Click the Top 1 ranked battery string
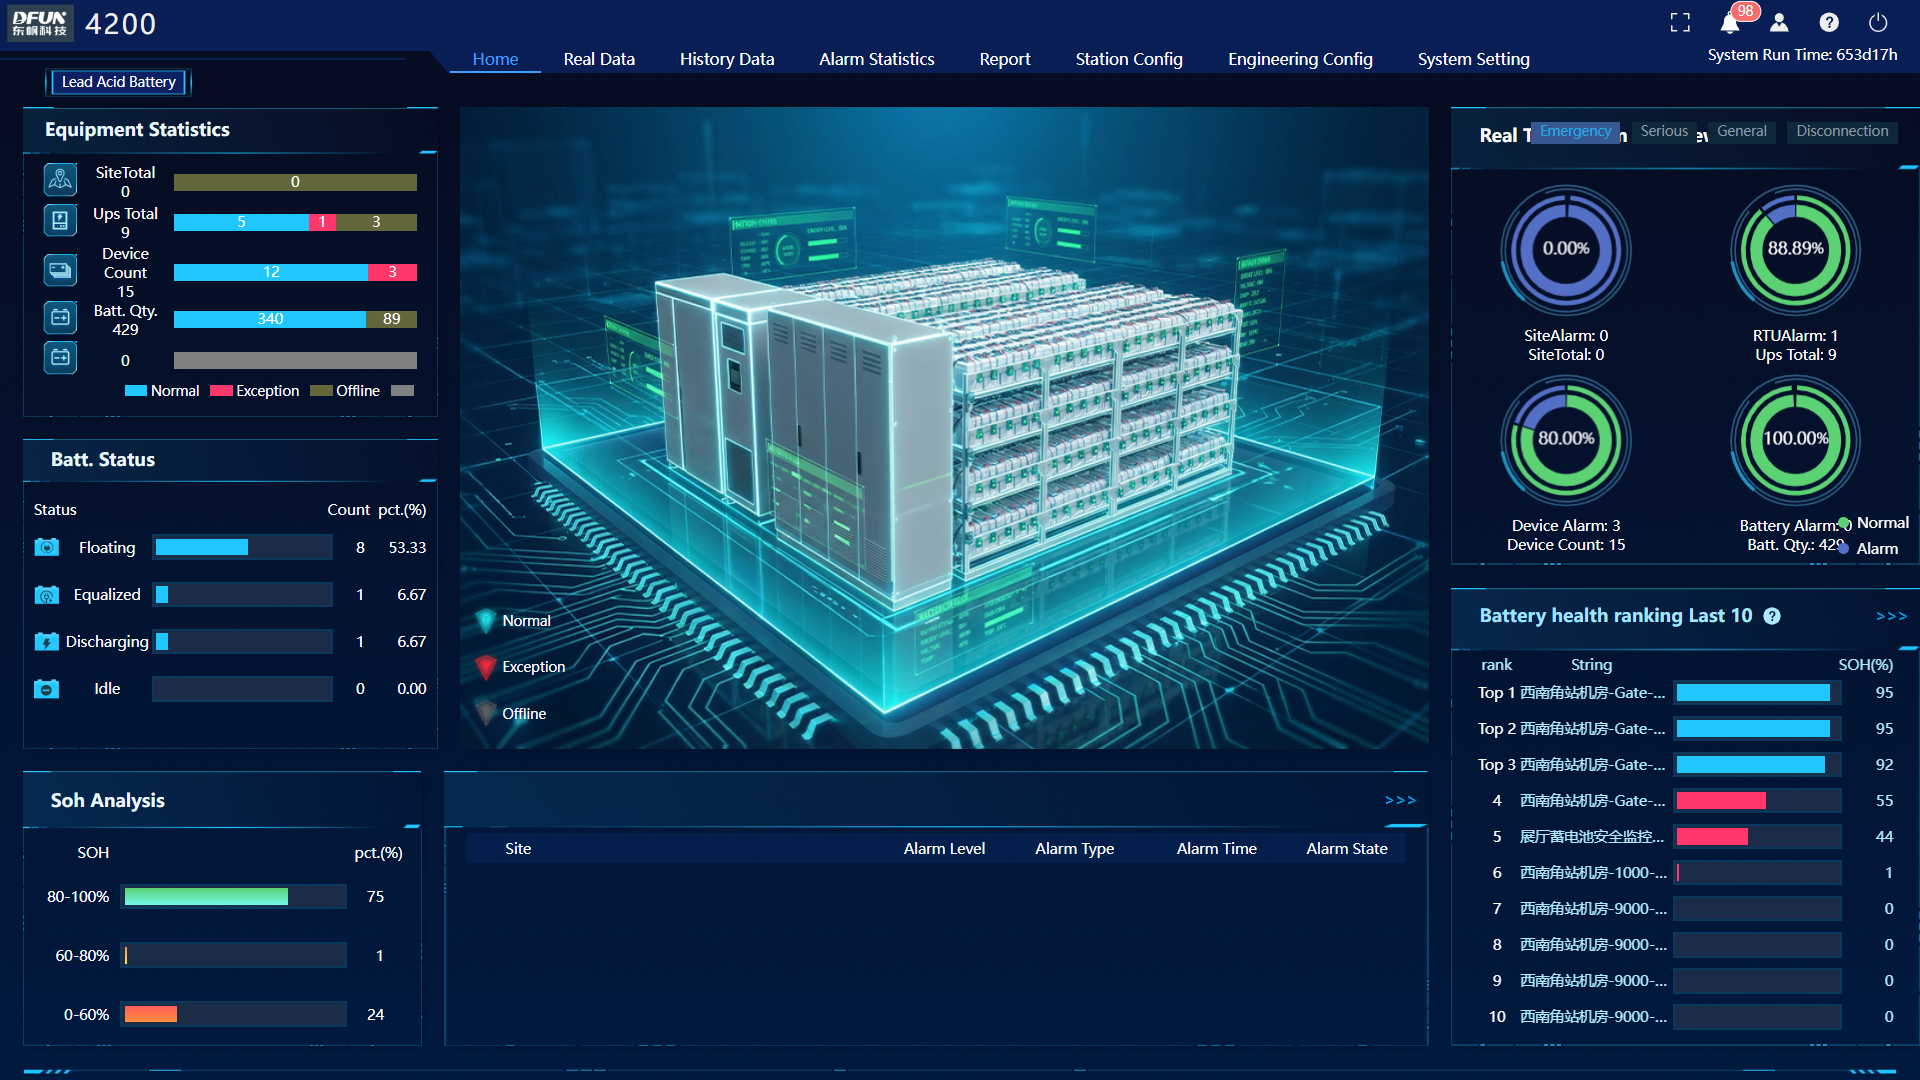 click(1592, 693)
